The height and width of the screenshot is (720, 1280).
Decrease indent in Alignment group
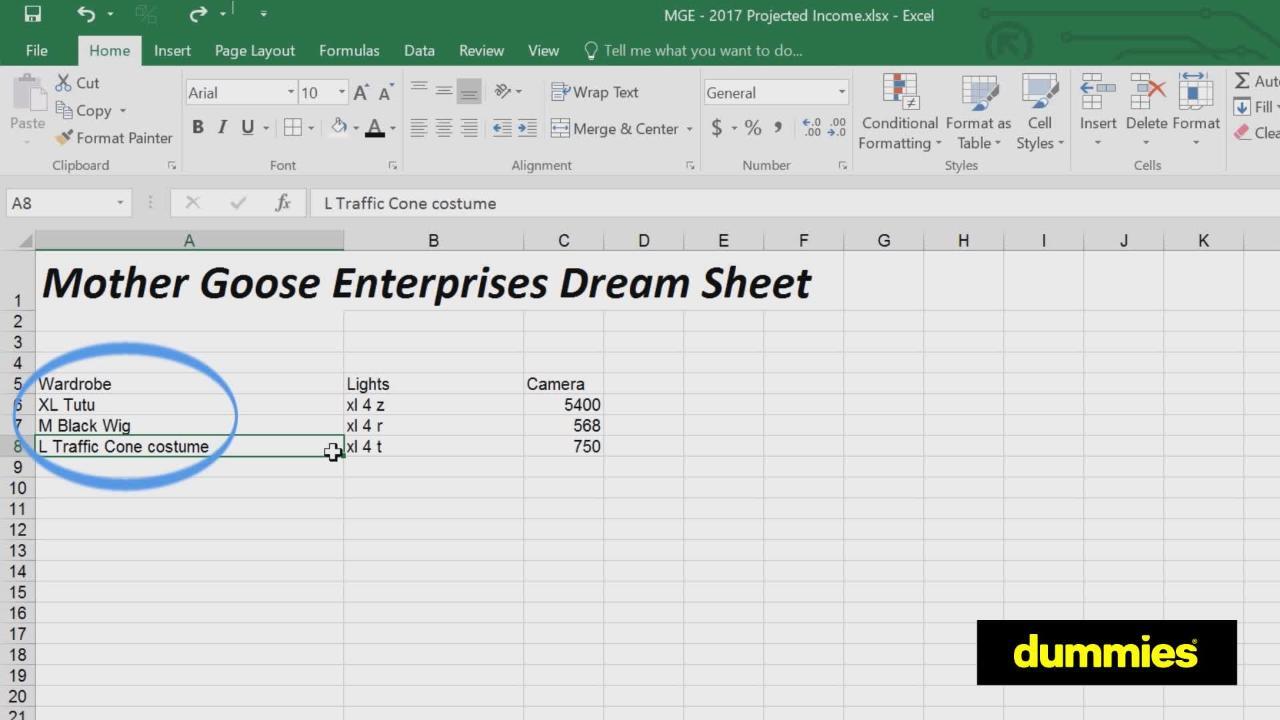(x=502, y=128)
